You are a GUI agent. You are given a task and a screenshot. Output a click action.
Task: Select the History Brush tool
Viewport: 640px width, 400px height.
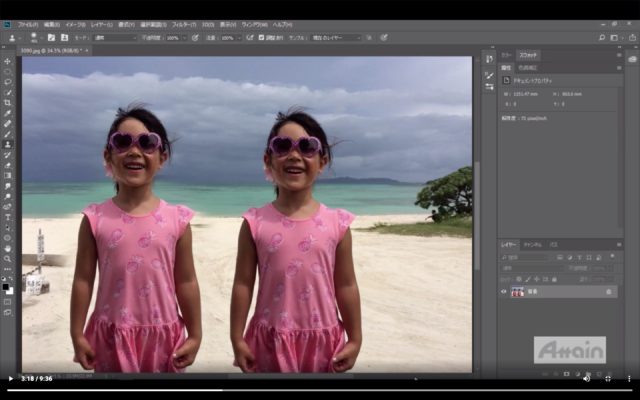tap(7, 155)
